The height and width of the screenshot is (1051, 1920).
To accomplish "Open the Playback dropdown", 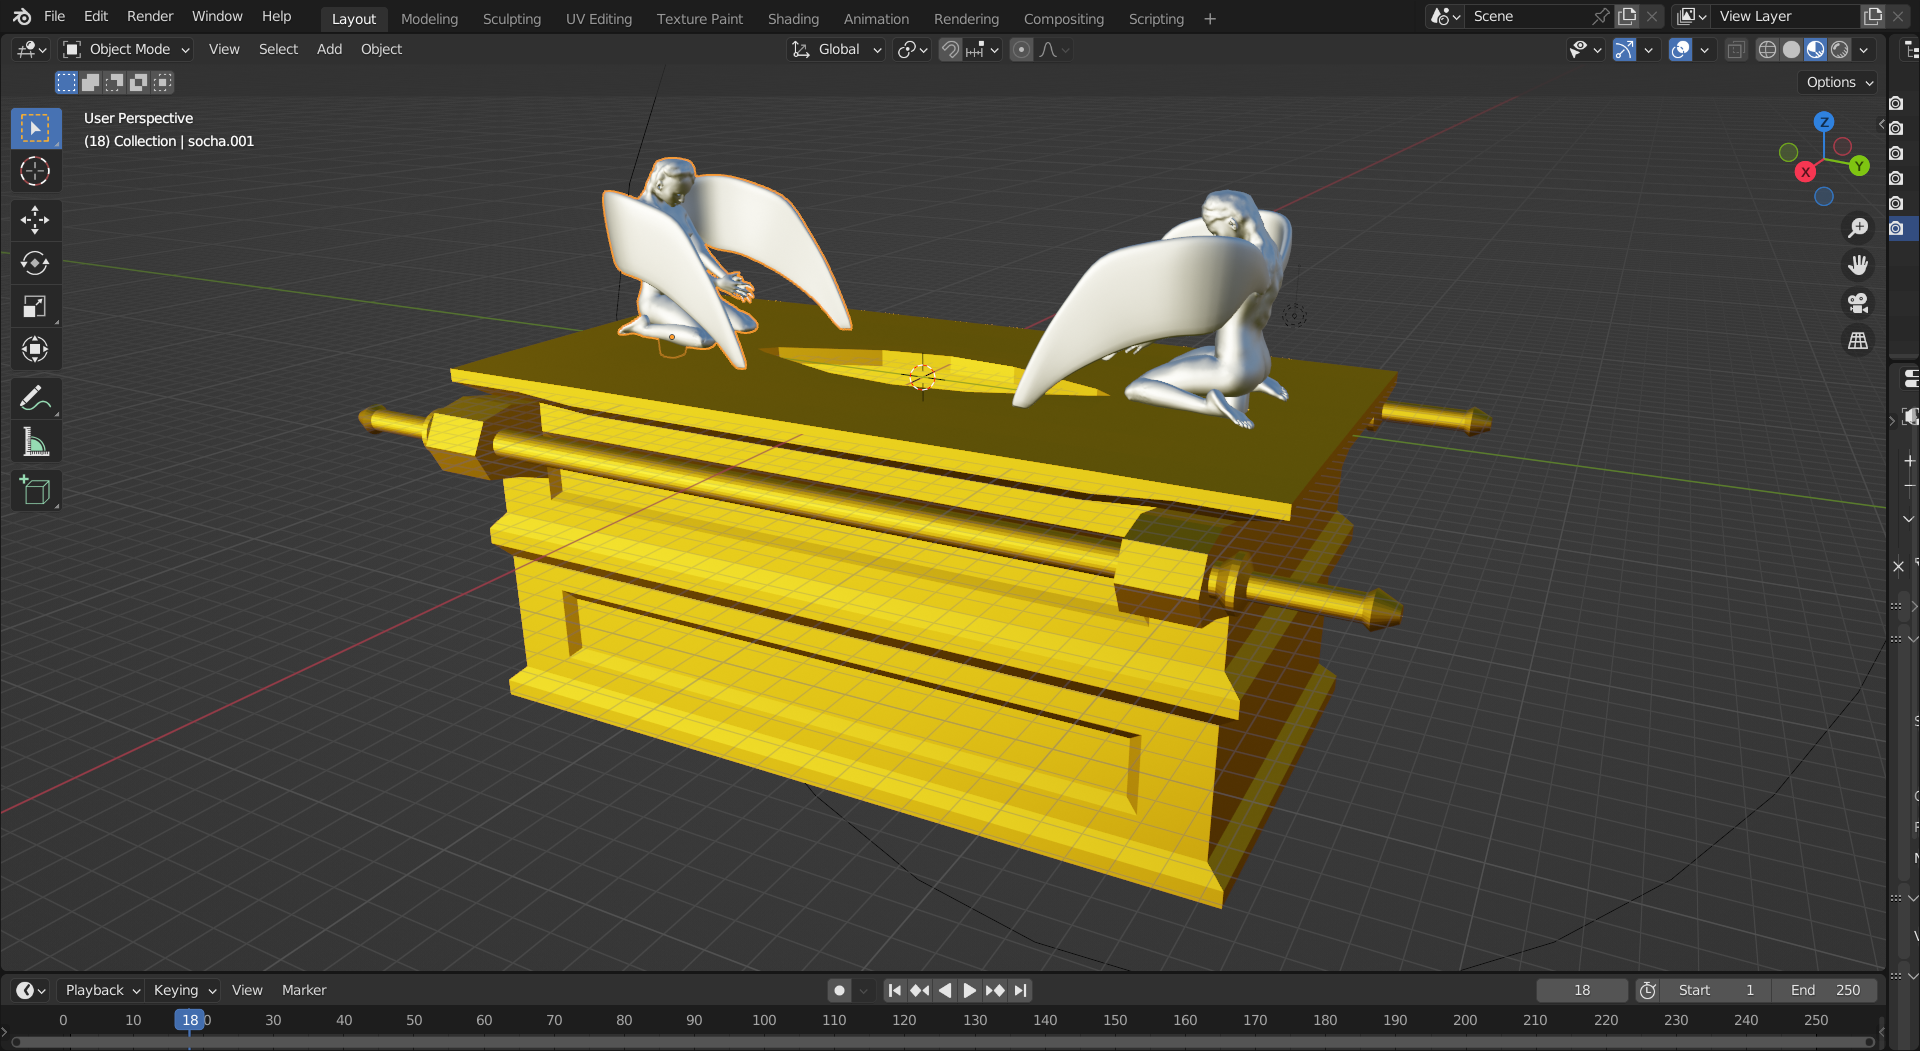I will pyautogui.click(x=102, y=990).
